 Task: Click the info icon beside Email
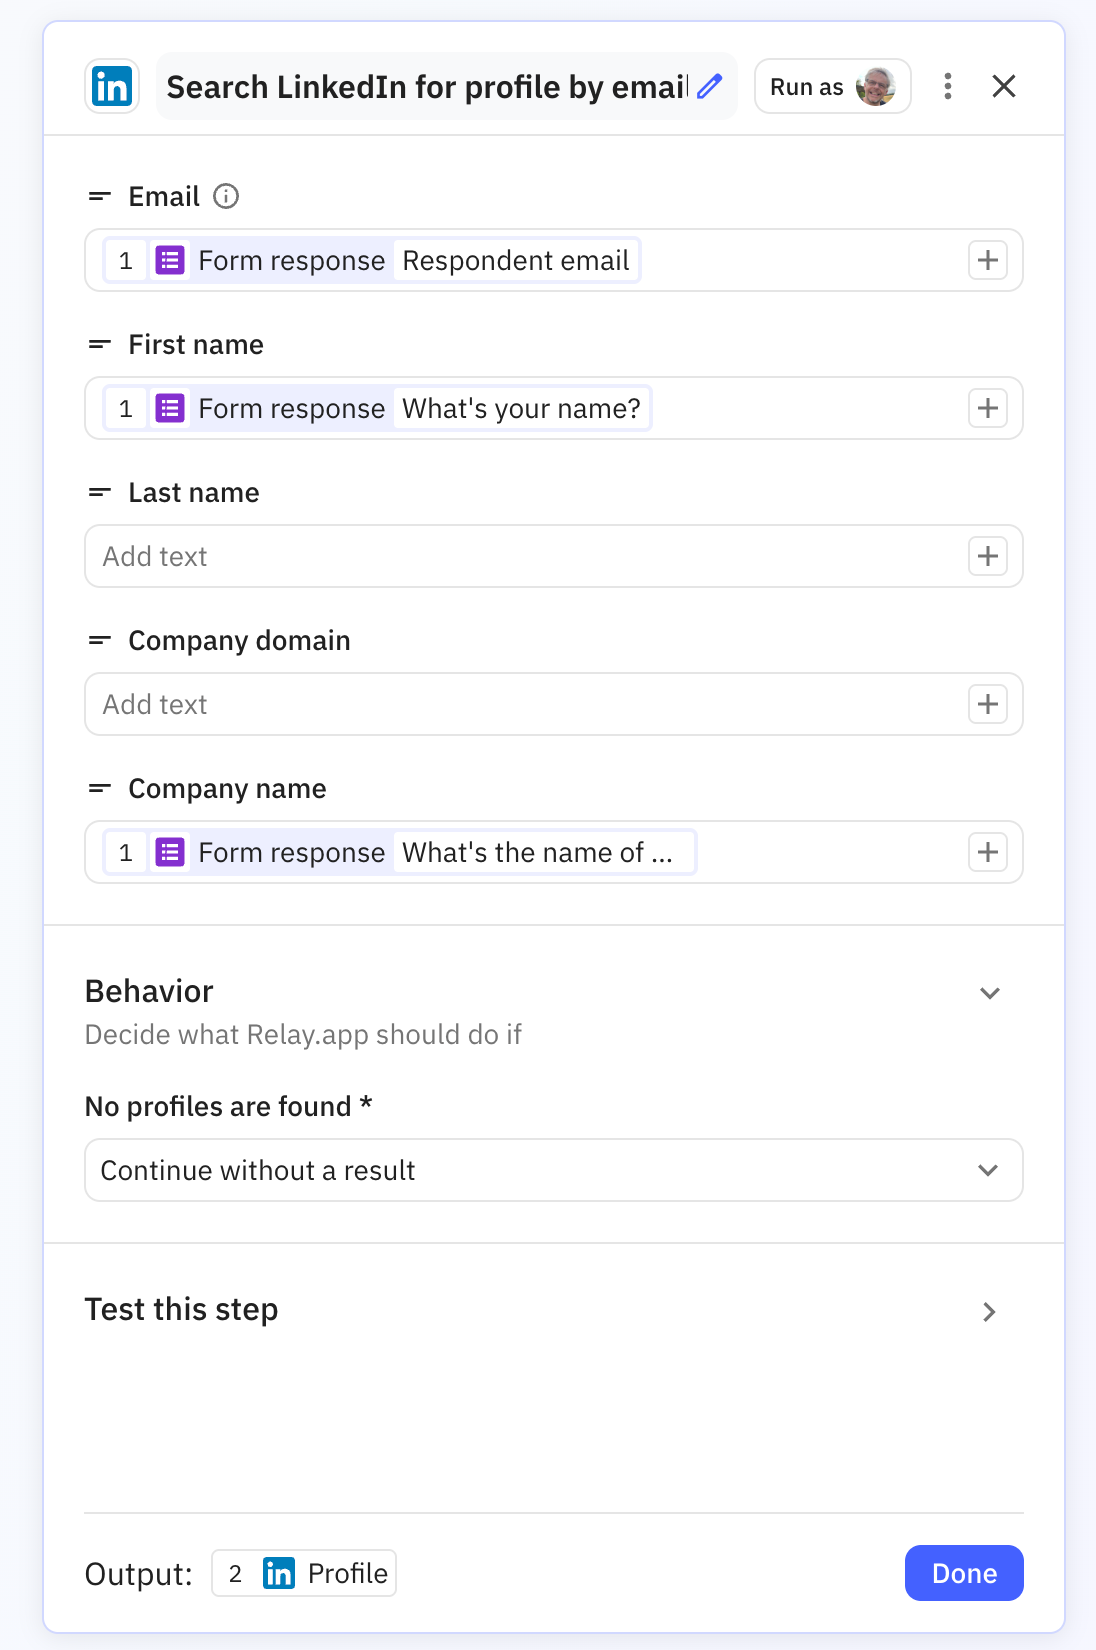(226, 196)
